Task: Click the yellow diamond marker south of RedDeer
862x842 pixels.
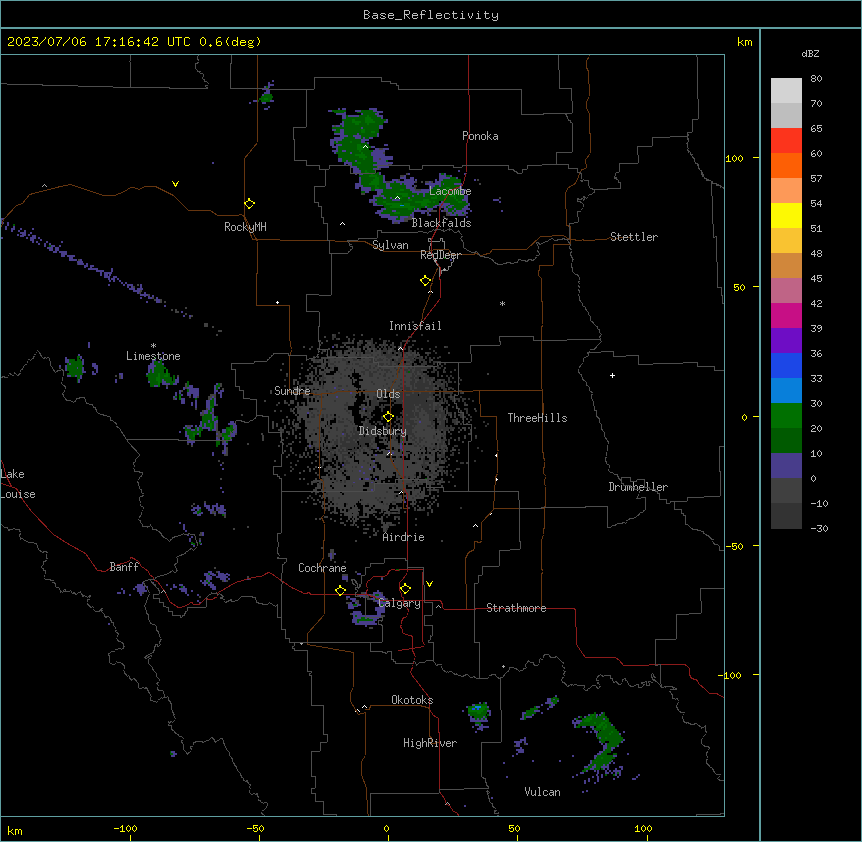Action: [x=426, y=281]
